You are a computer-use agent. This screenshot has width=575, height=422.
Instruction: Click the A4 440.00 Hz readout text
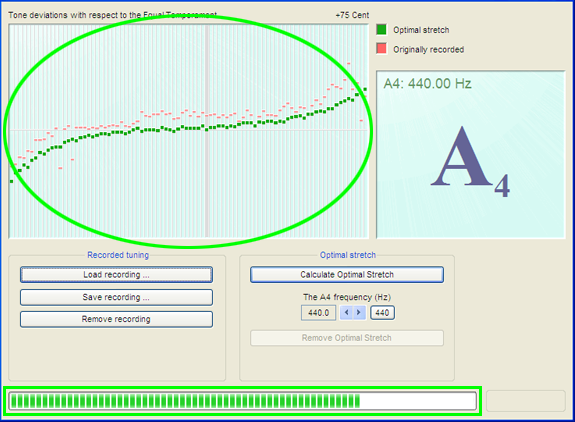coord(427,84)
